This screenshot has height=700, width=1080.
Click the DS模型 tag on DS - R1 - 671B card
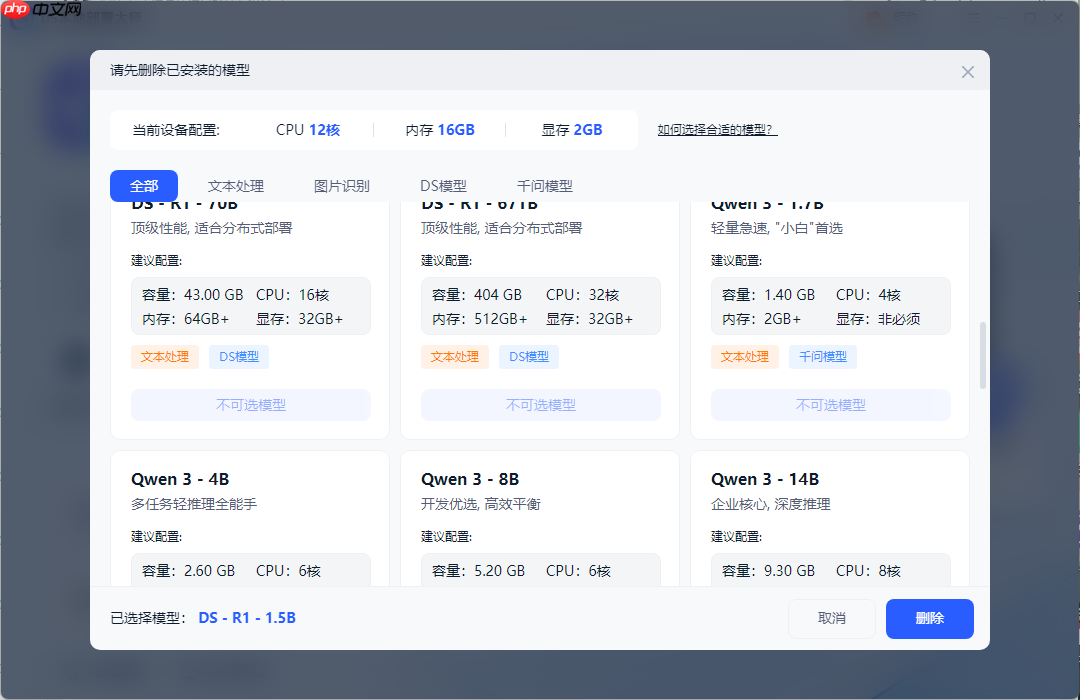tap(528, 356)
